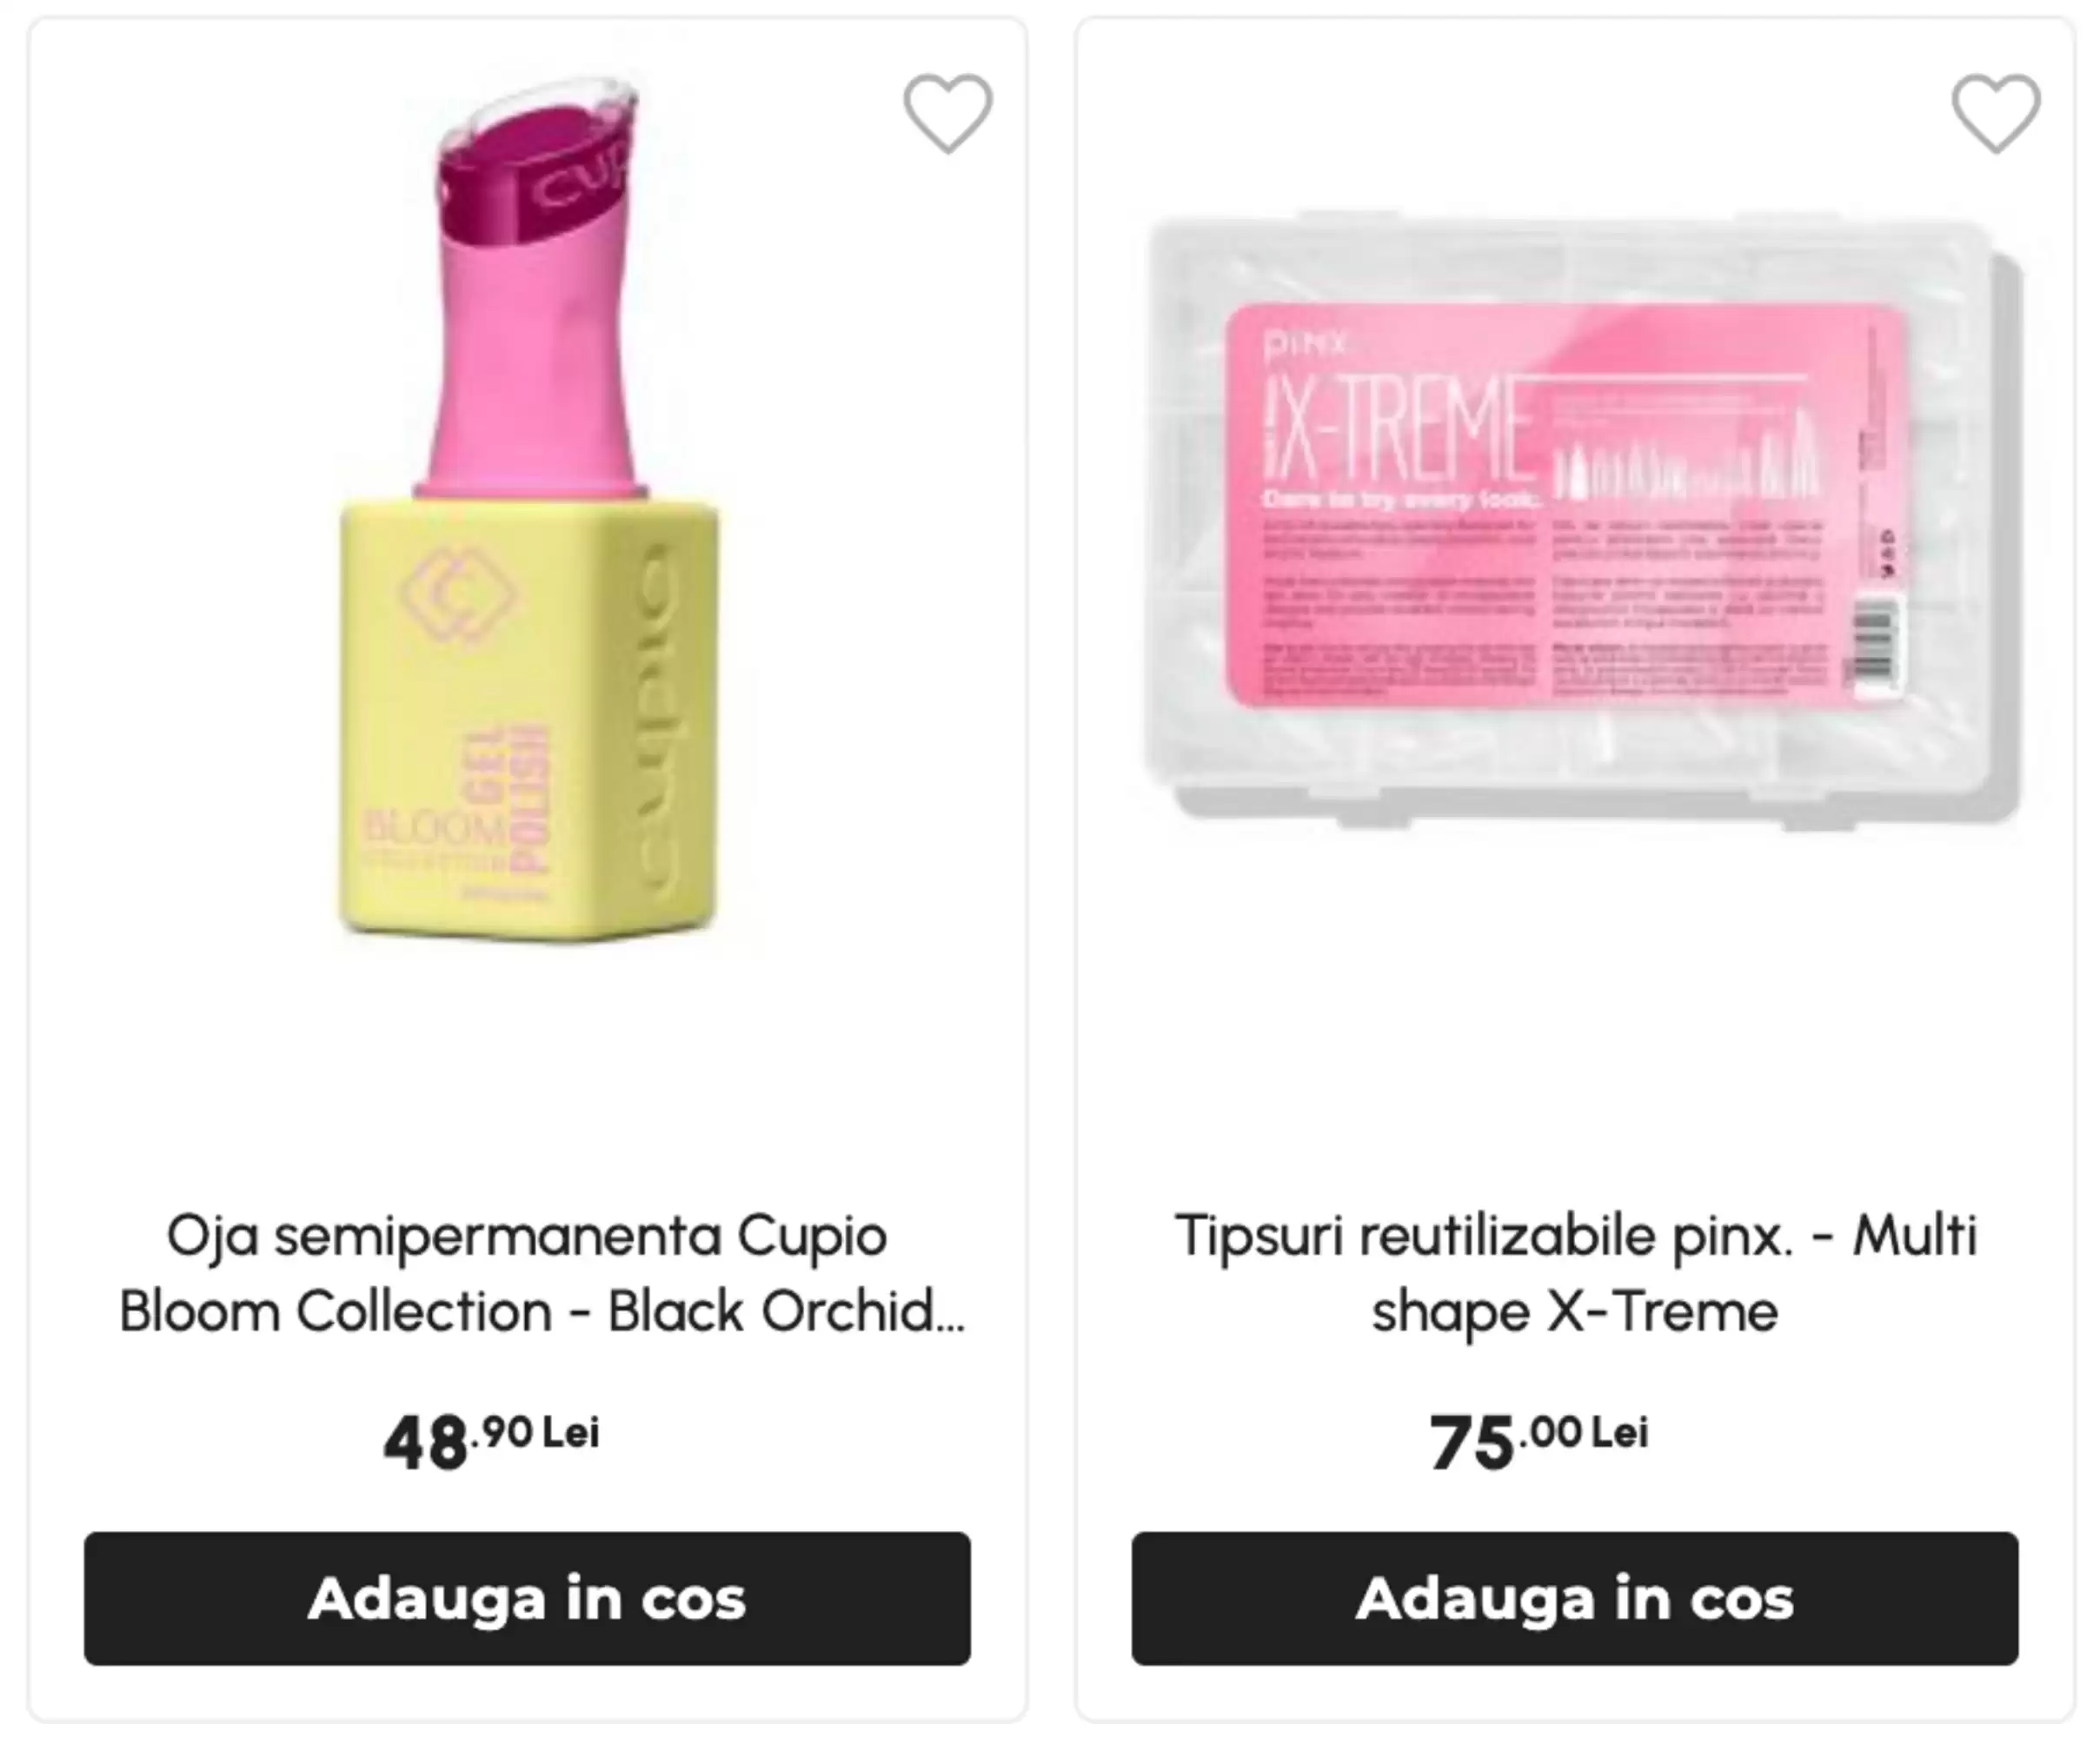The height and width of the screenshot is (1738, 2100).
Task: Add pinx X-Treme tips to wishlist
Action: tap(1996, 113)
